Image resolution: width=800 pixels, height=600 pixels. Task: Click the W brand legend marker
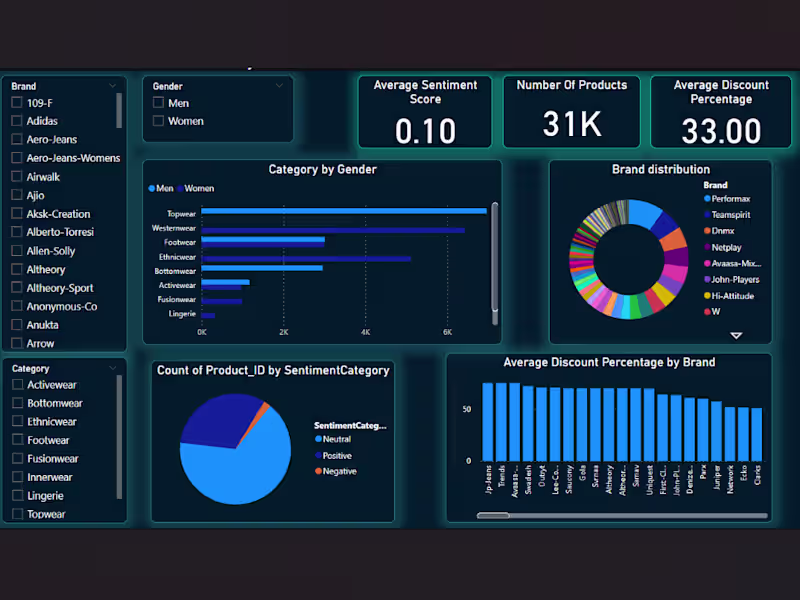click(707, 311)
